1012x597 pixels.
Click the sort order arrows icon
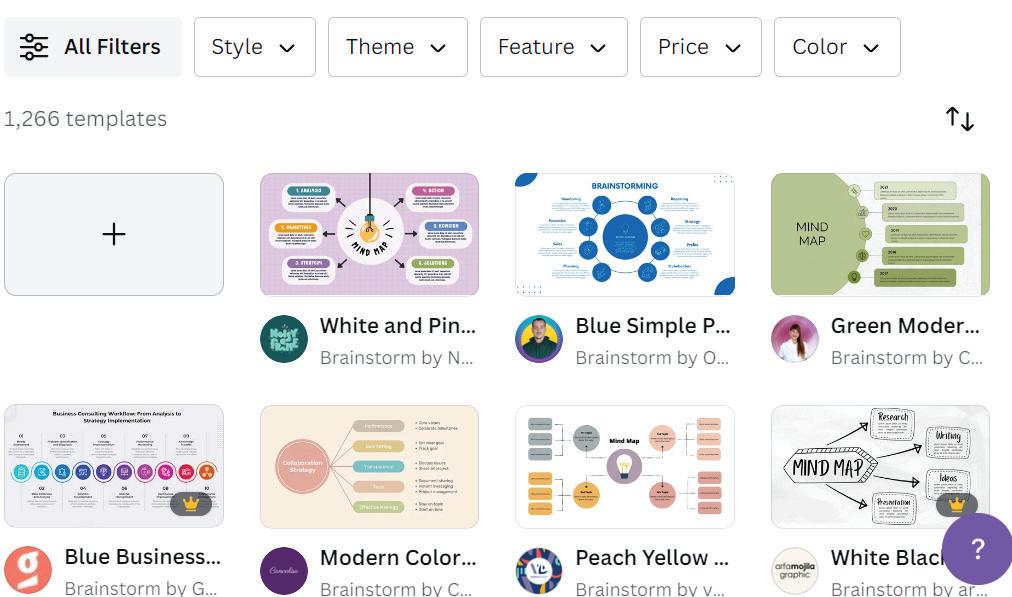coord(960,119)
